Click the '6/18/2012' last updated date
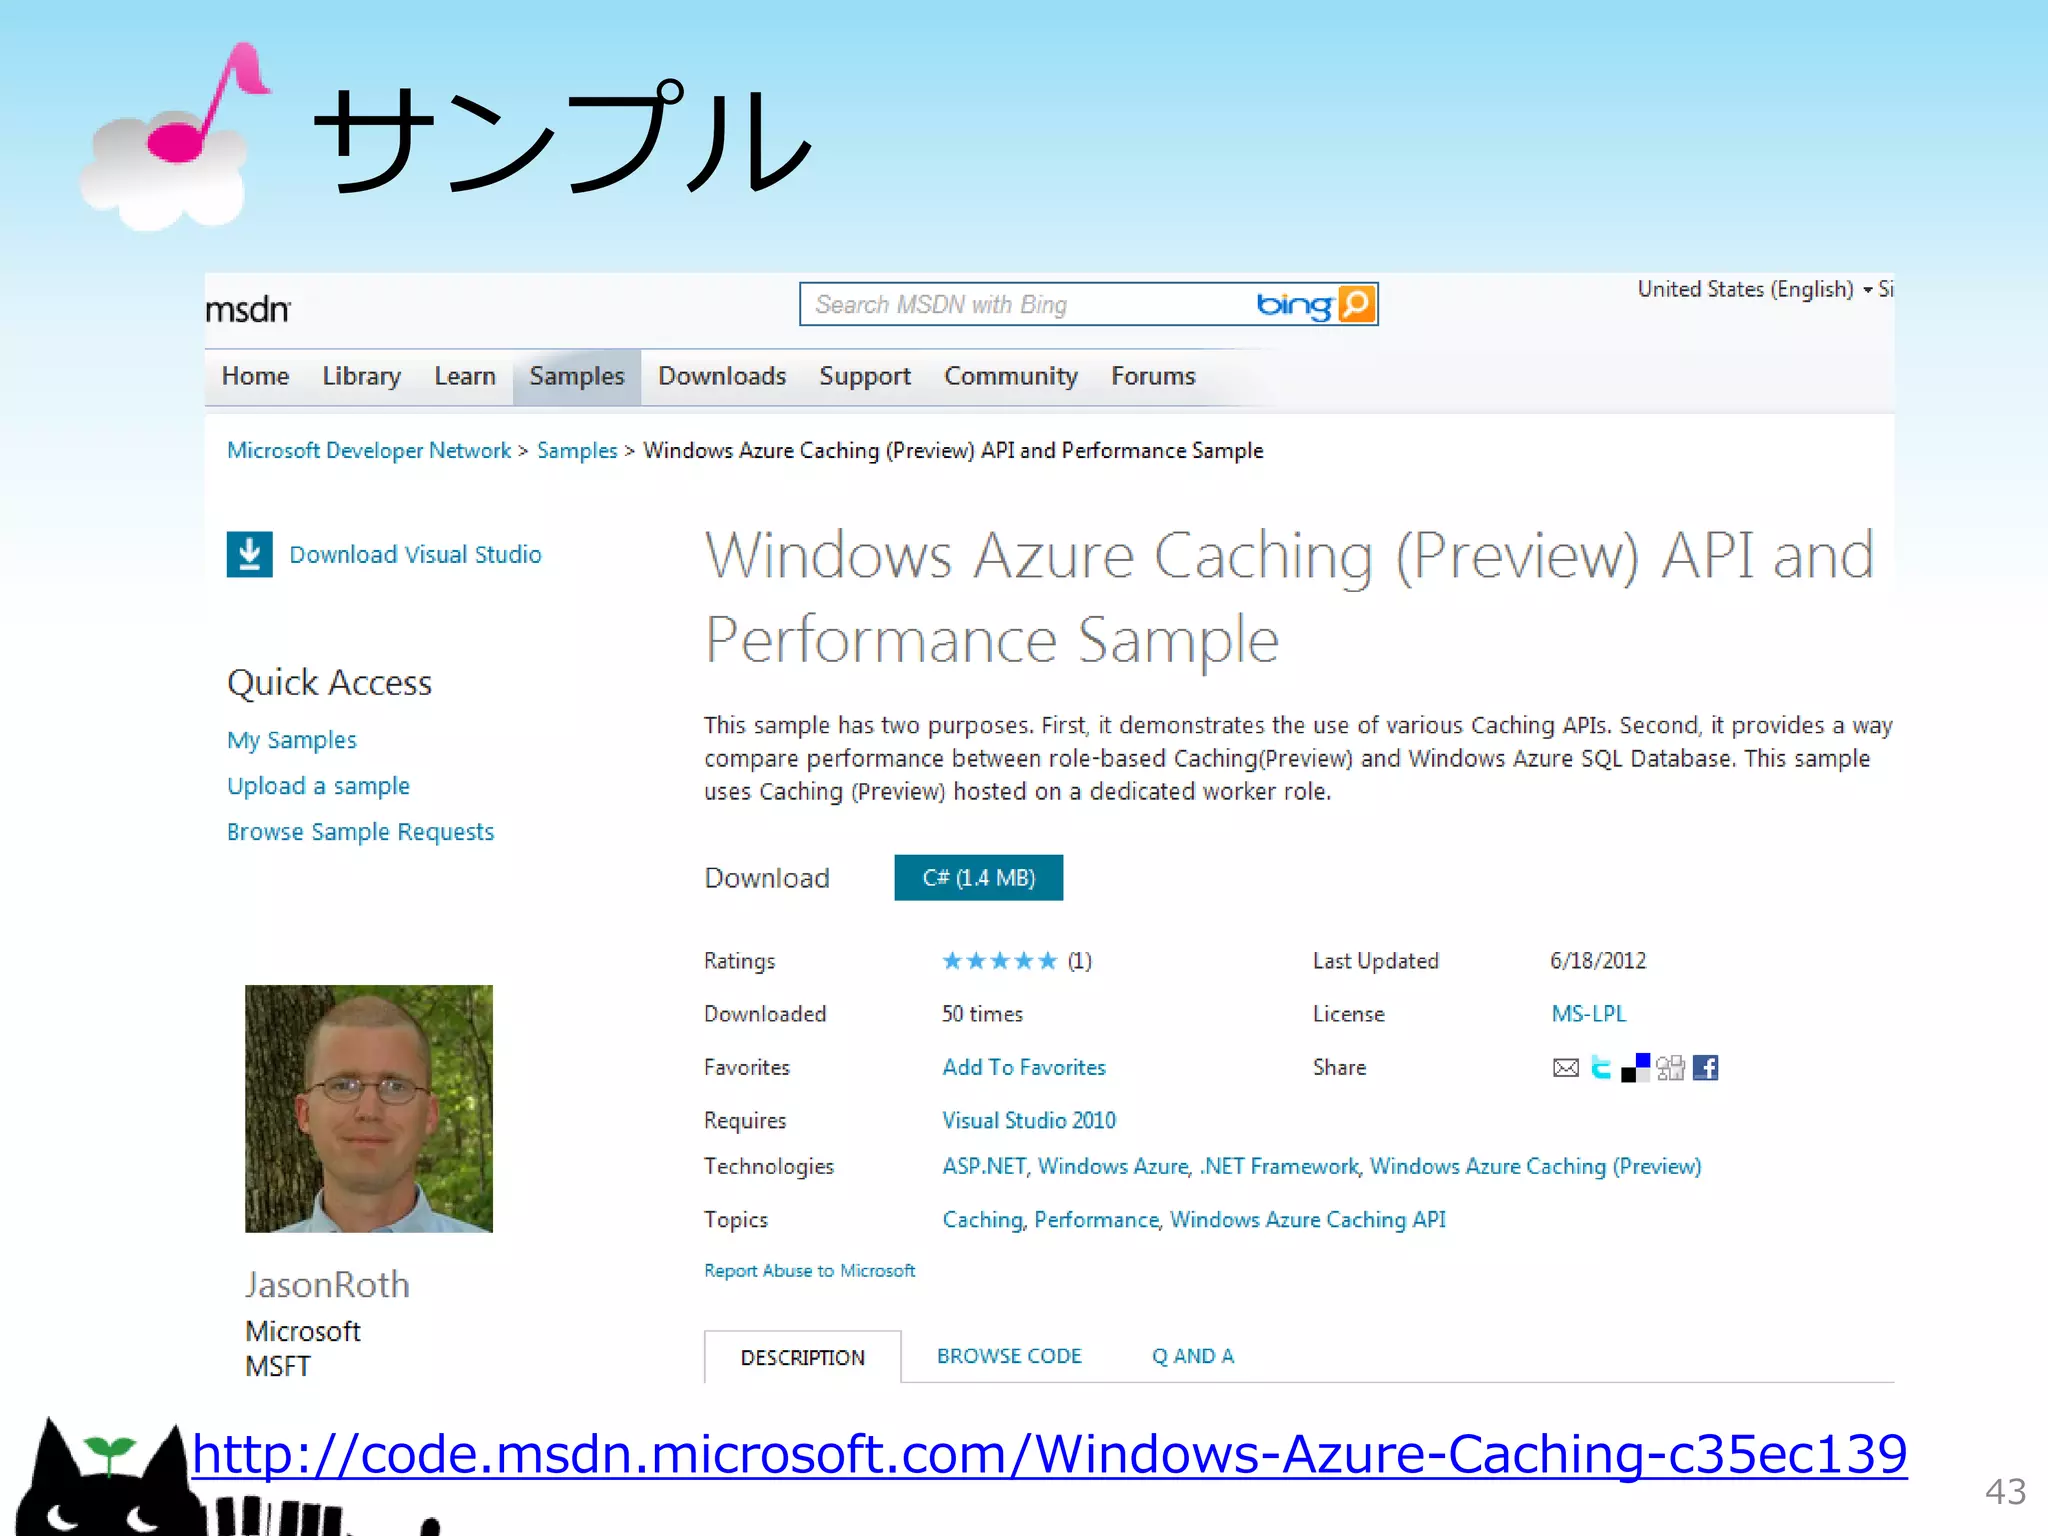Screen dimensions: 2048x1536 (x=1598, y=961)
